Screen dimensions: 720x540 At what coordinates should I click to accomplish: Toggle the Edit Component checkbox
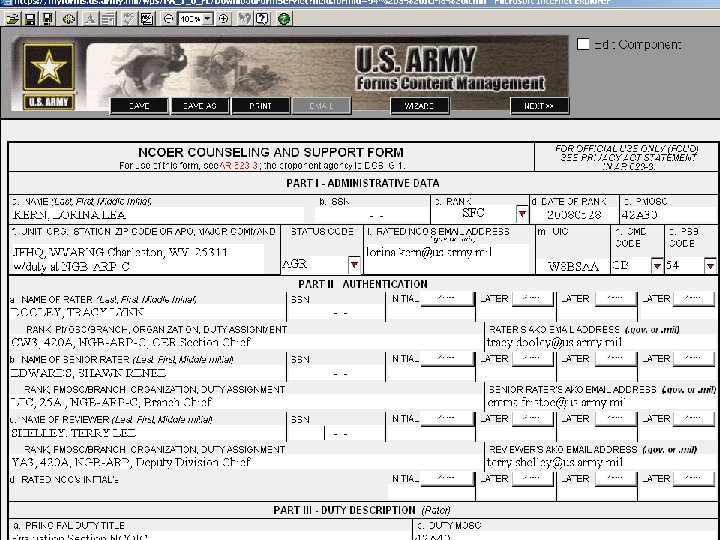coord(583,44)
